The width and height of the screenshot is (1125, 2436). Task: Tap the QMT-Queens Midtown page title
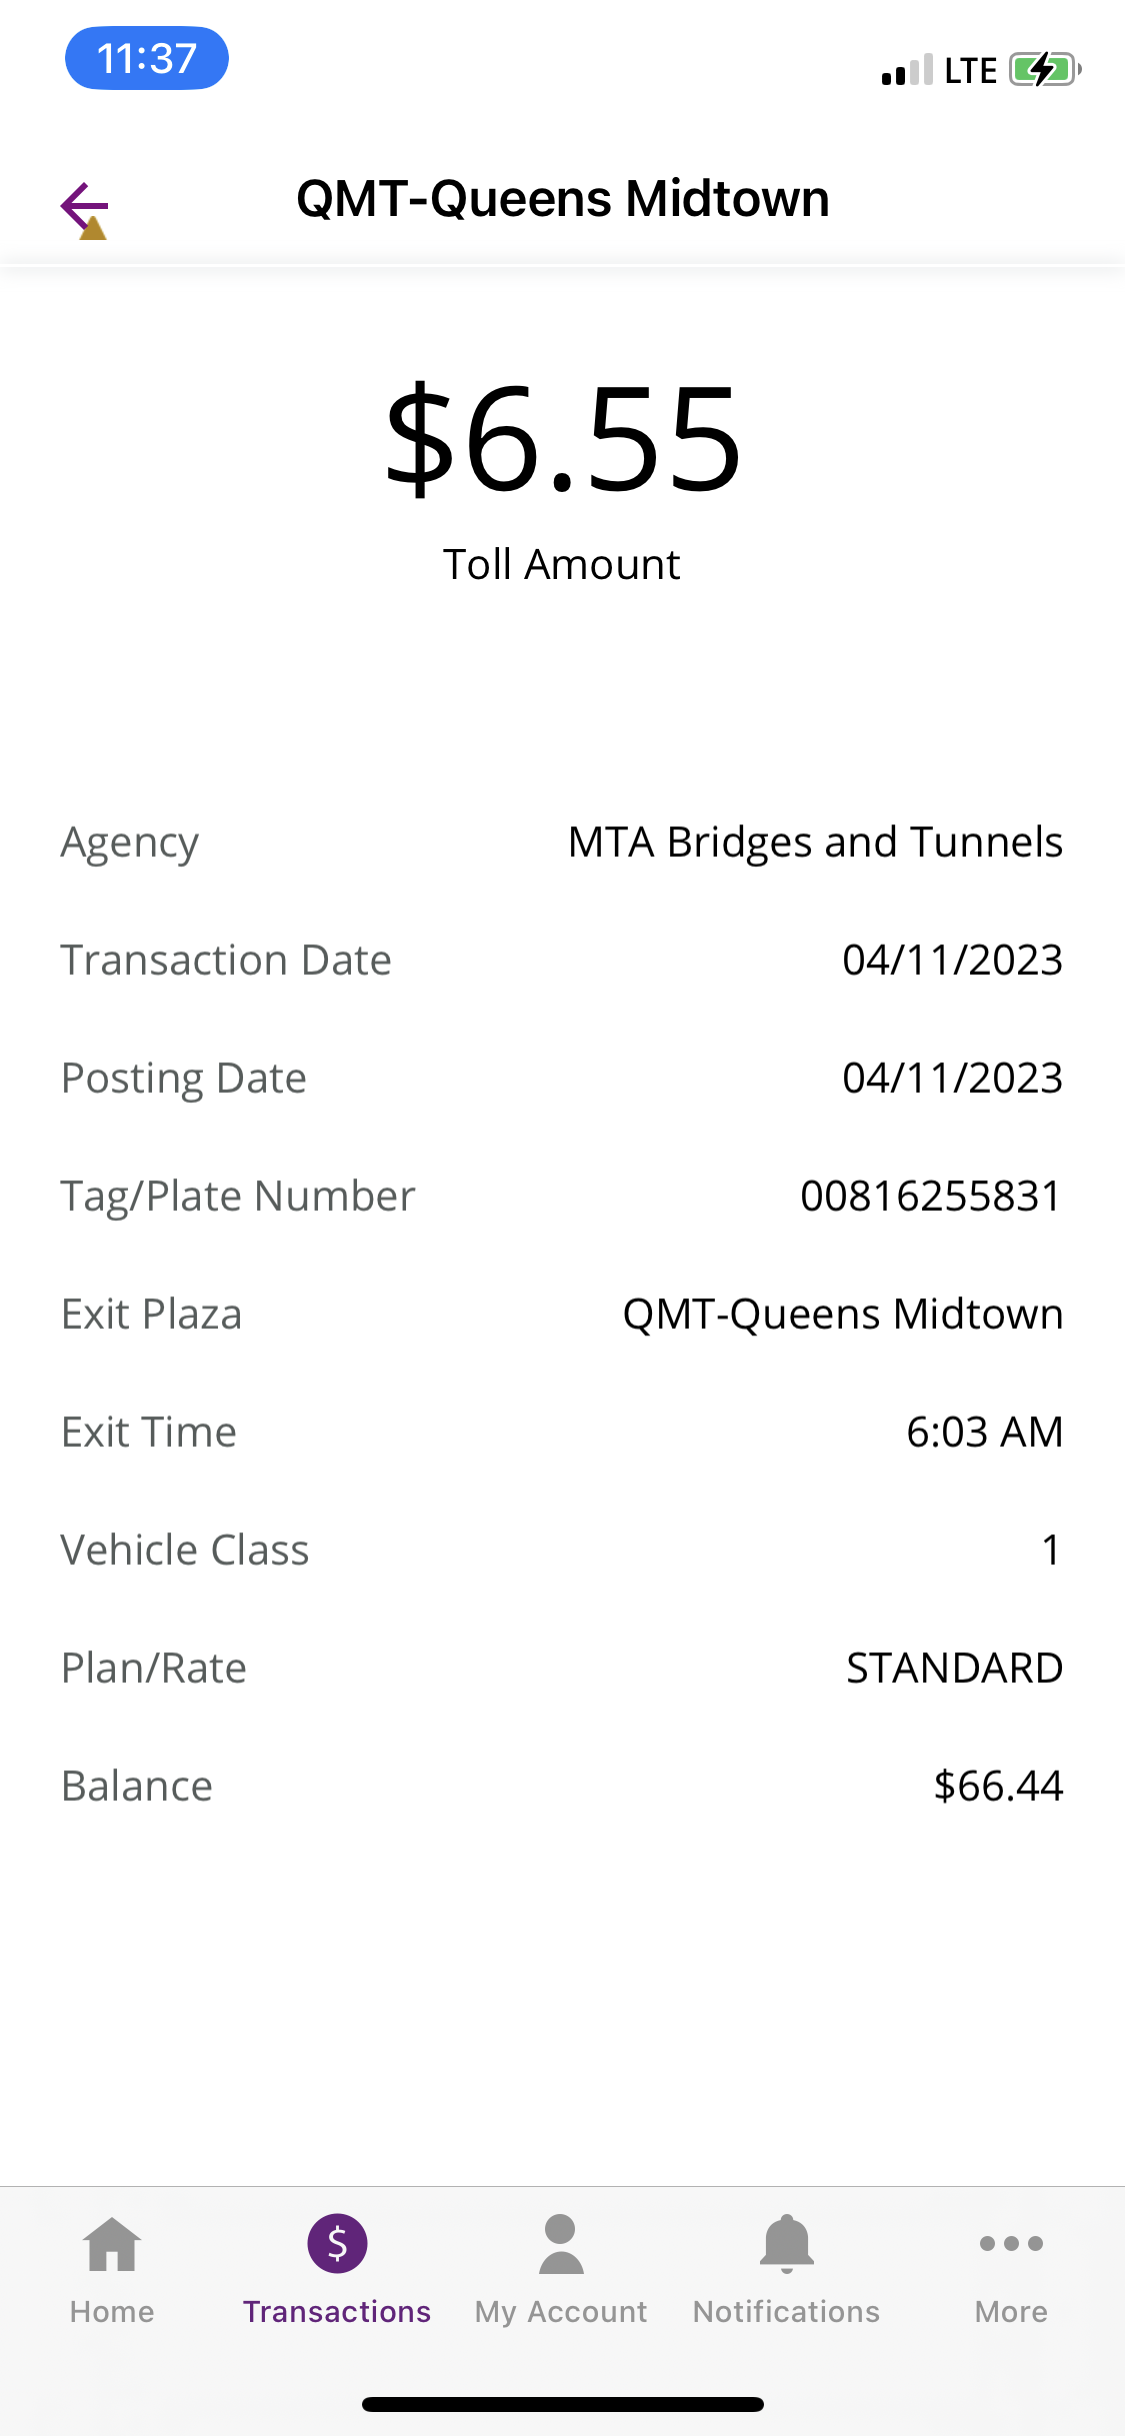tap(563, 199)
